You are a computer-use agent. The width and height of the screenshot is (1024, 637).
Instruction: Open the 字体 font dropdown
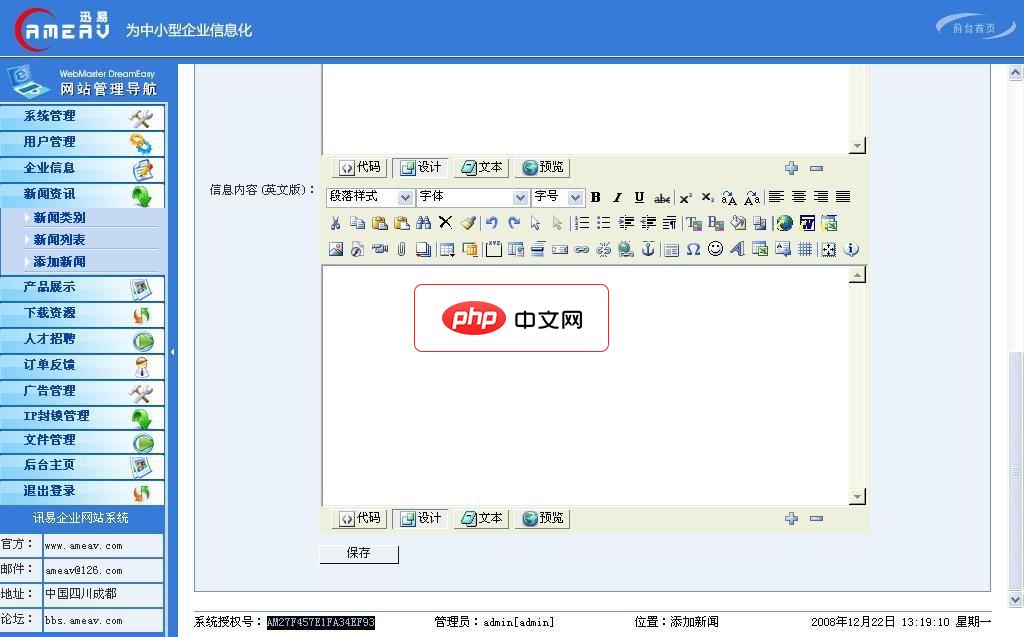(x=472, y=197)
